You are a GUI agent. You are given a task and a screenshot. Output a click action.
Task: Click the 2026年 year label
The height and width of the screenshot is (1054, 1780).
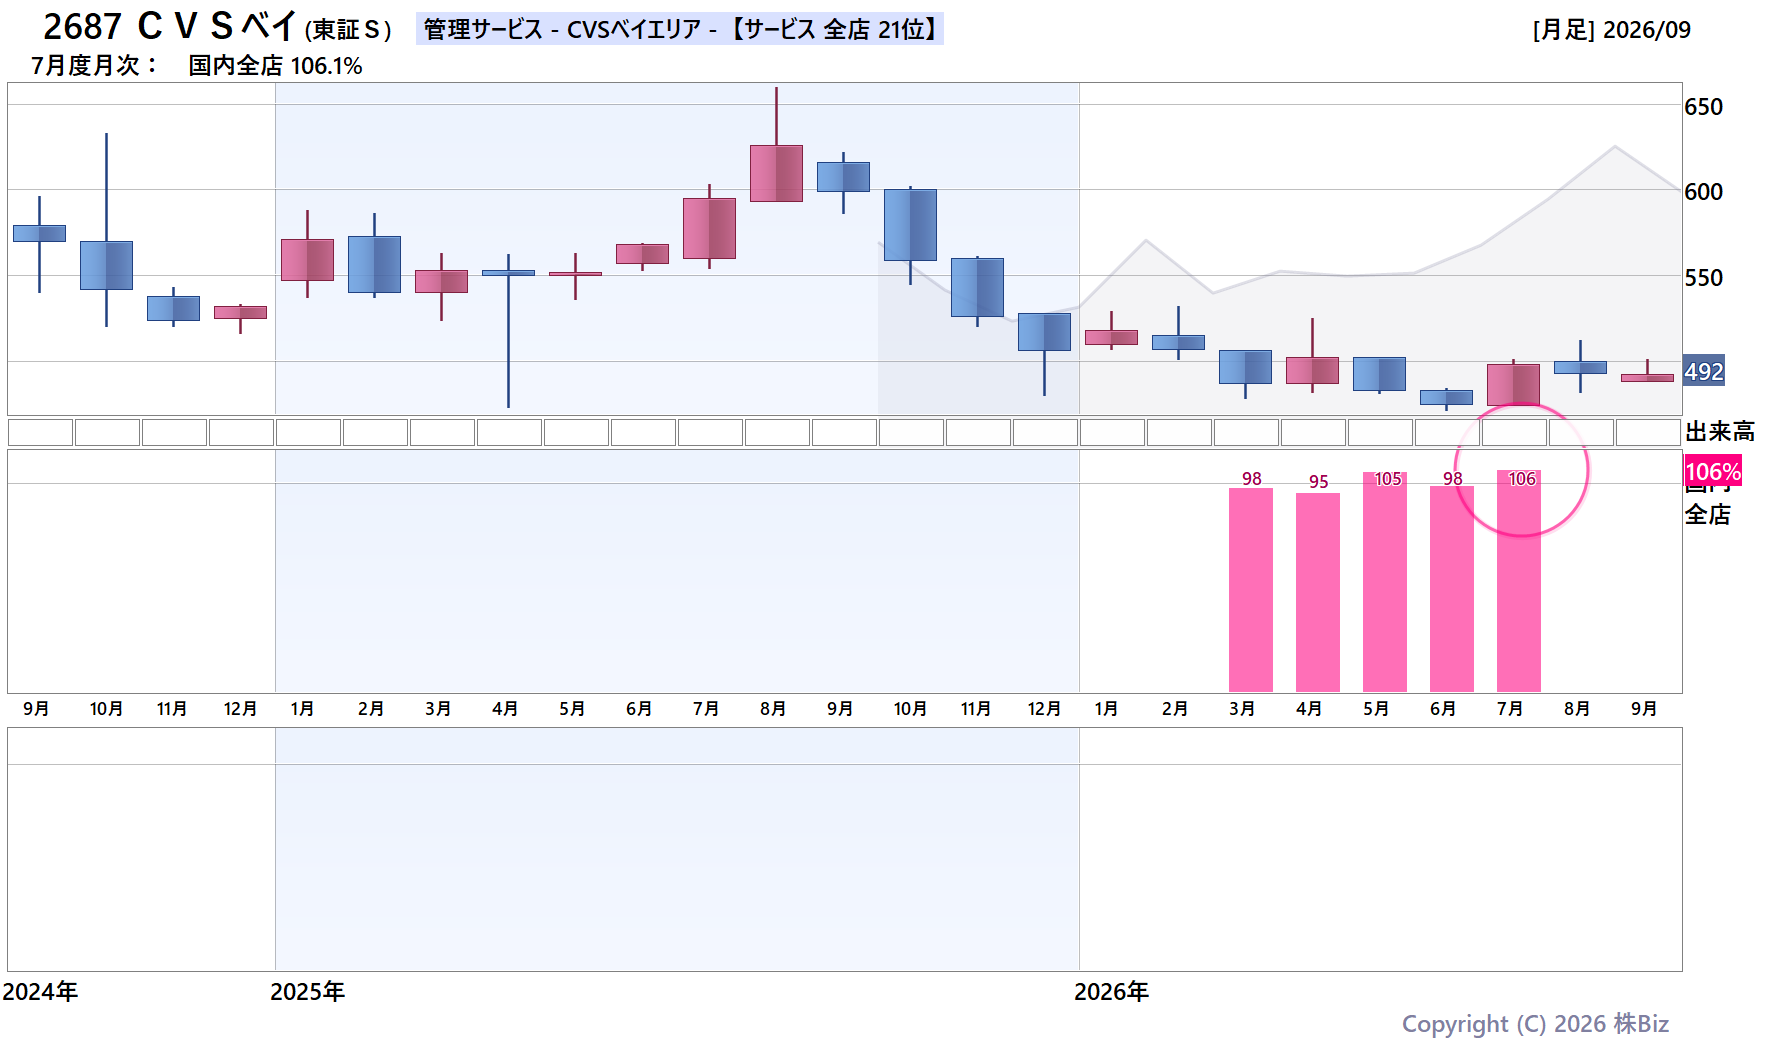coord(1112,992)
